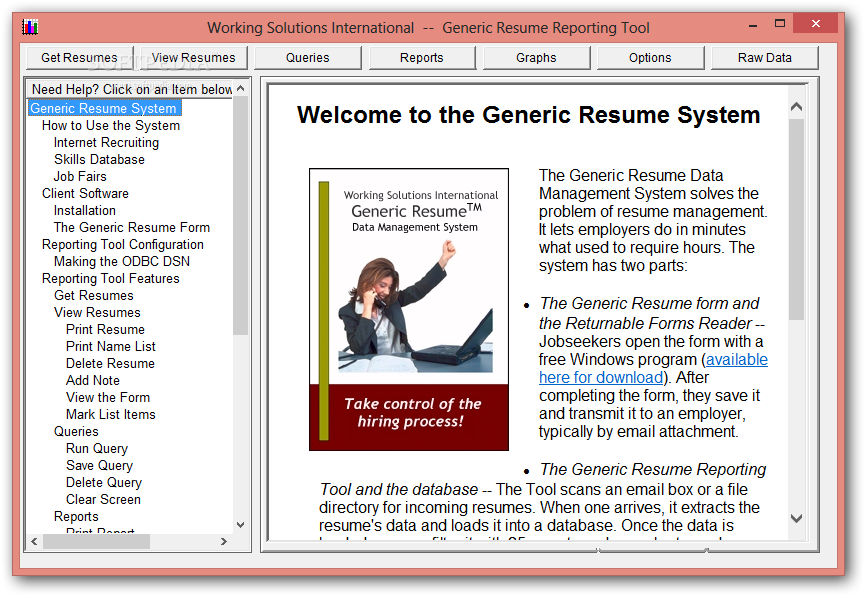The height and width of the screenshot is (596, 865).
Task: Click help tree scroll left arrow
Action: tap(34, 541)
